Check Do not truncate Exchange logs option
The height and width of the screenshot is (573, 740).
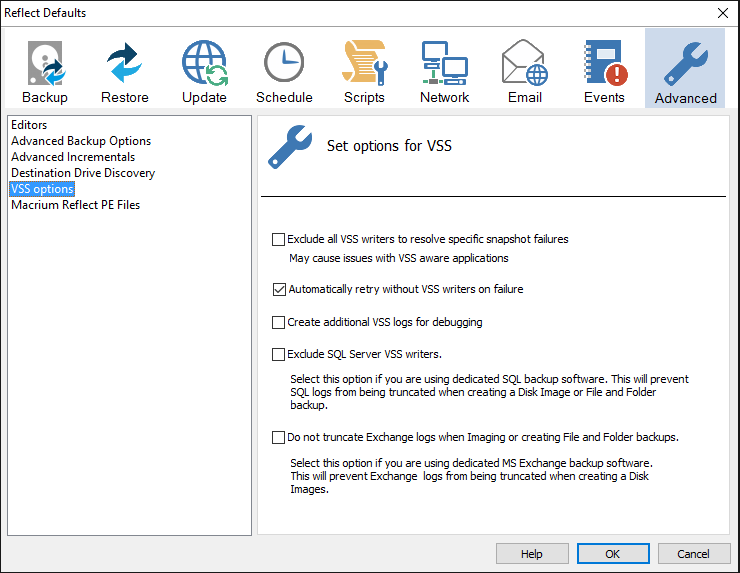[279, 438]
